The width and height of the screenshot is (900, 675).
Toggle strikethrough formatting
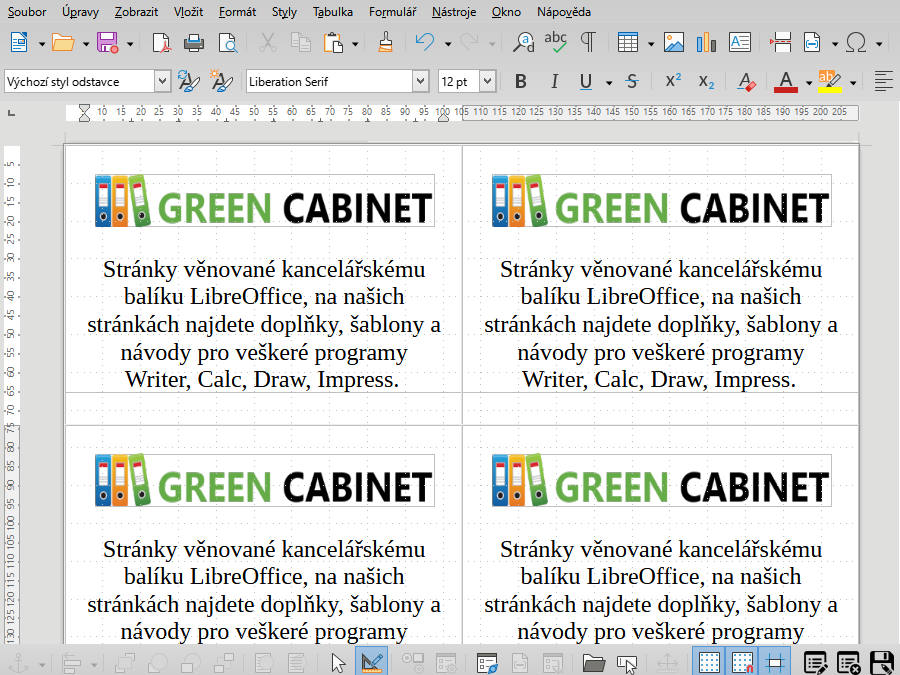632,82
